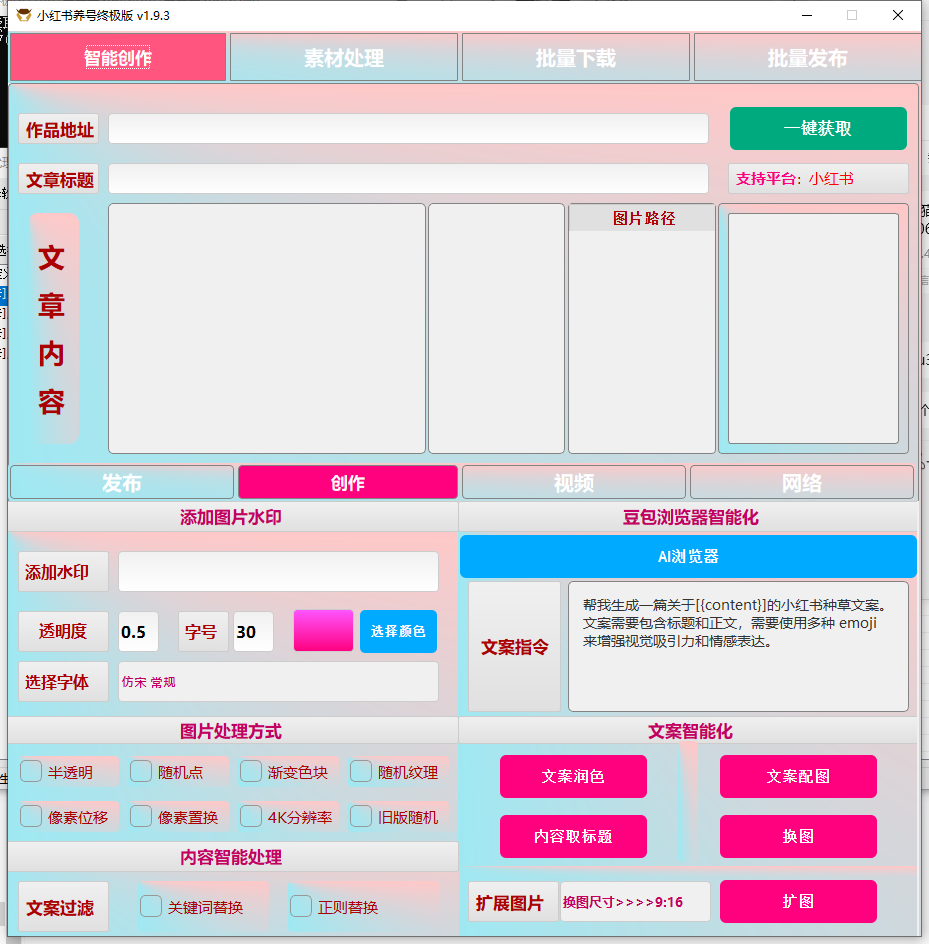Select the 网络 sub-tab

pos(802,482)
